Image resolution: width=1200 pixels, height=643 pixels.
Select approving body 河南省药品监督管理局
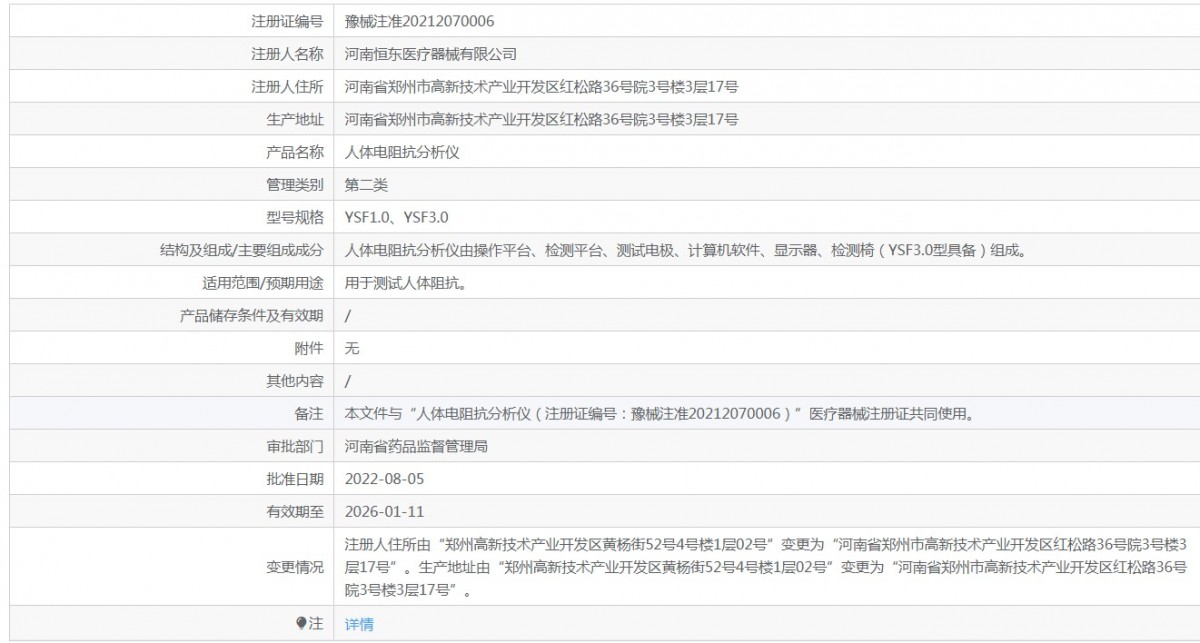(416, 446)
